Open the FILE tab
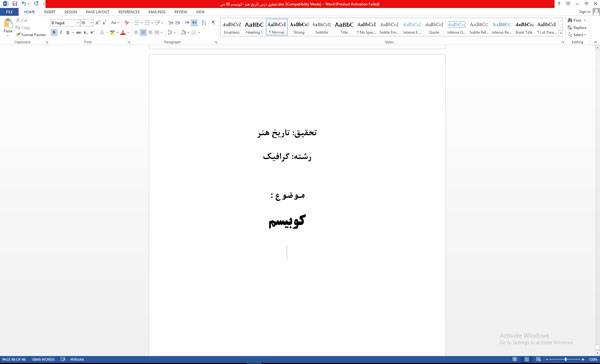The image size is (600, 364). [x=9, y=12]
